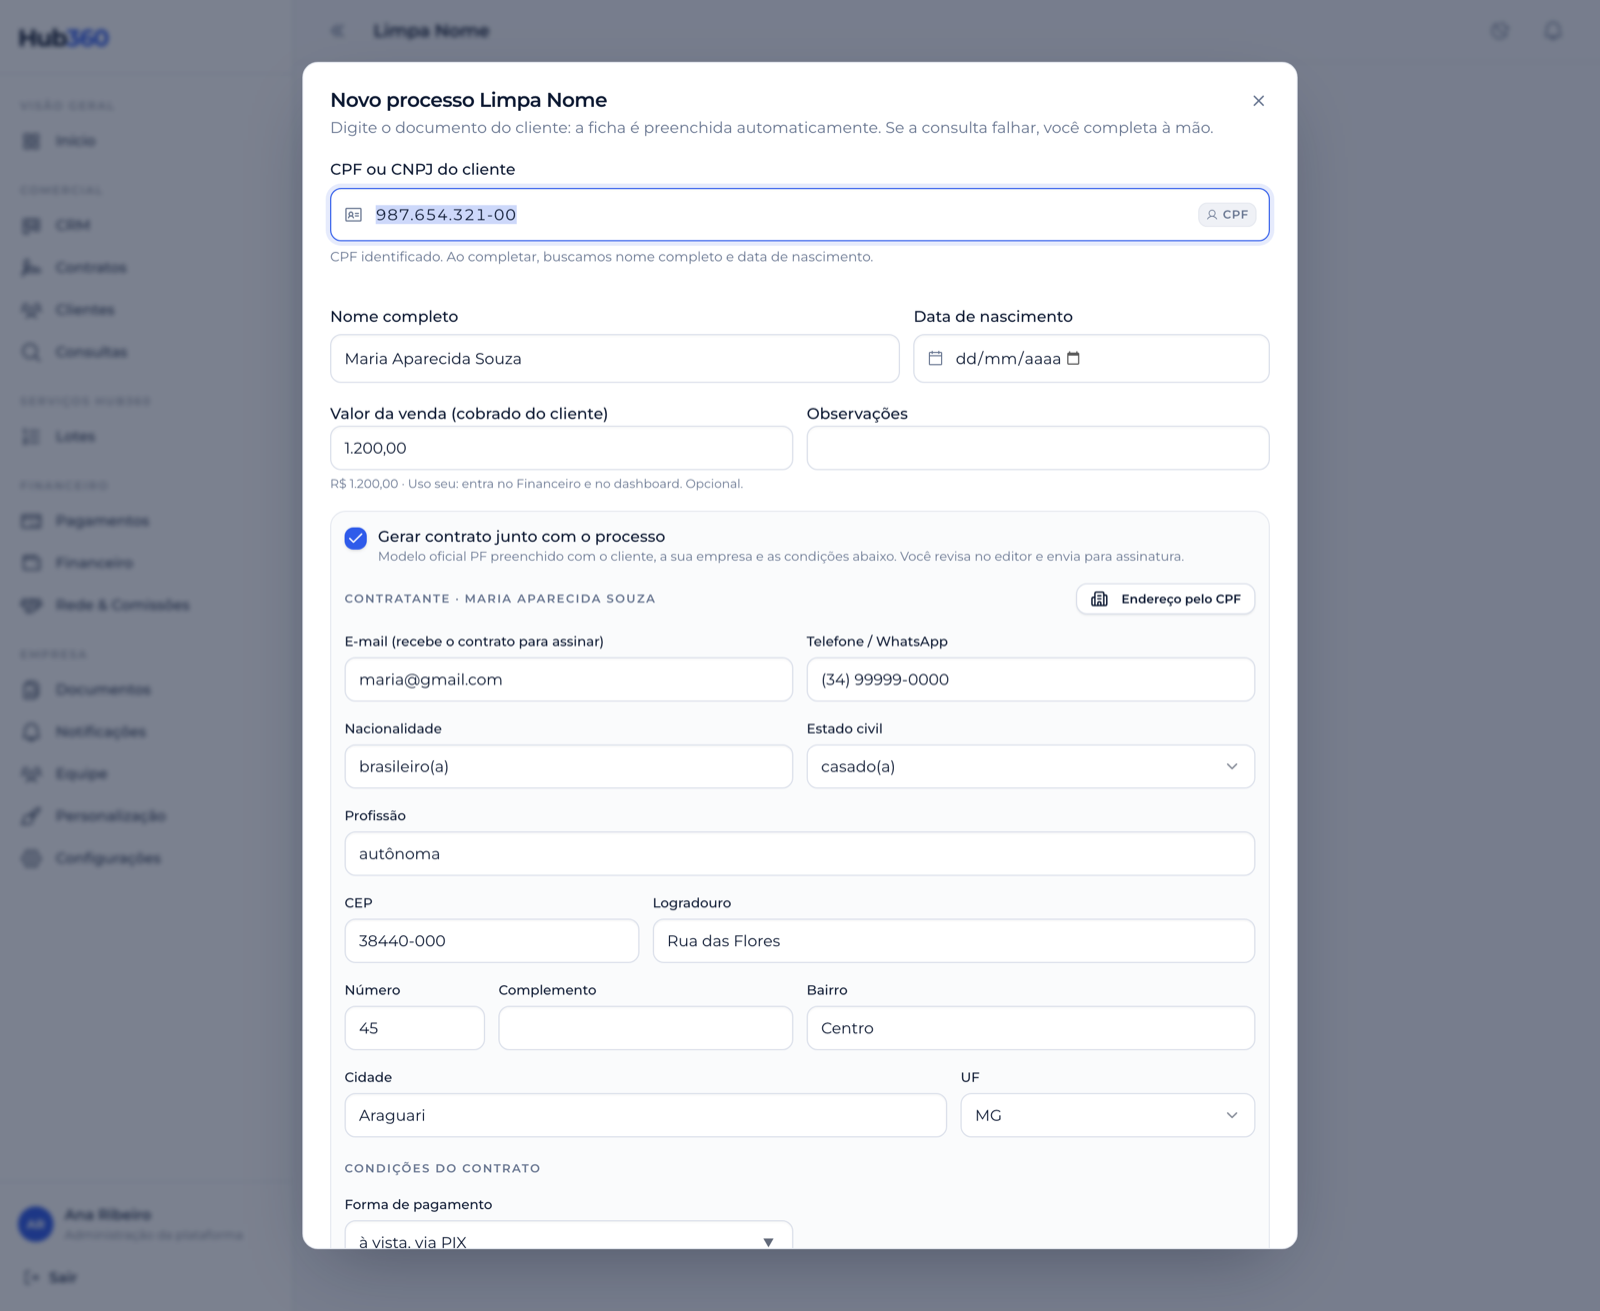Click the empty Complemento field
This screenshot has height=1311, width=1600.
pos(645,1028)
